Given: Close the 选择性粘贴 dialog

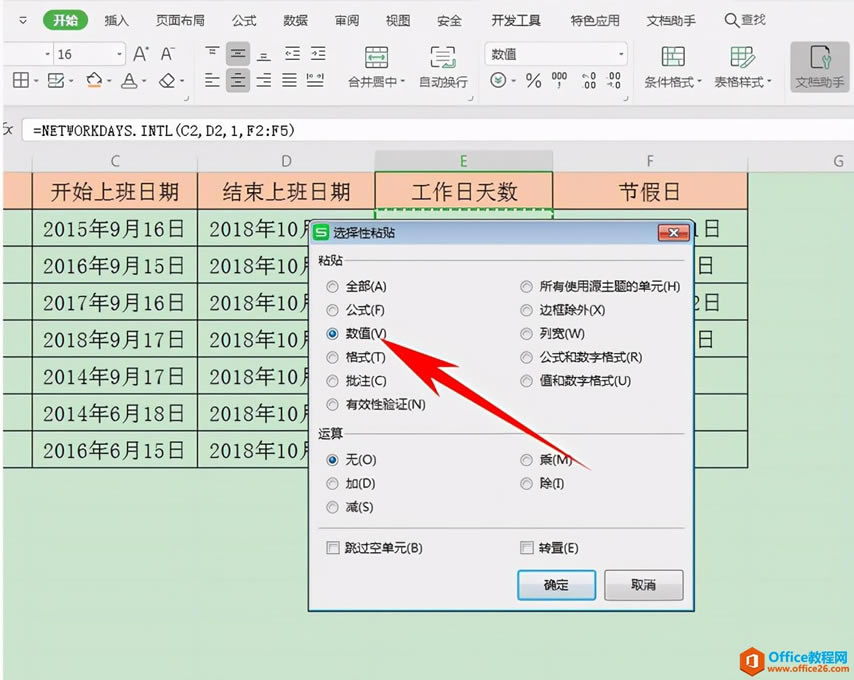Looking at the screenshot, I should 674,232.
